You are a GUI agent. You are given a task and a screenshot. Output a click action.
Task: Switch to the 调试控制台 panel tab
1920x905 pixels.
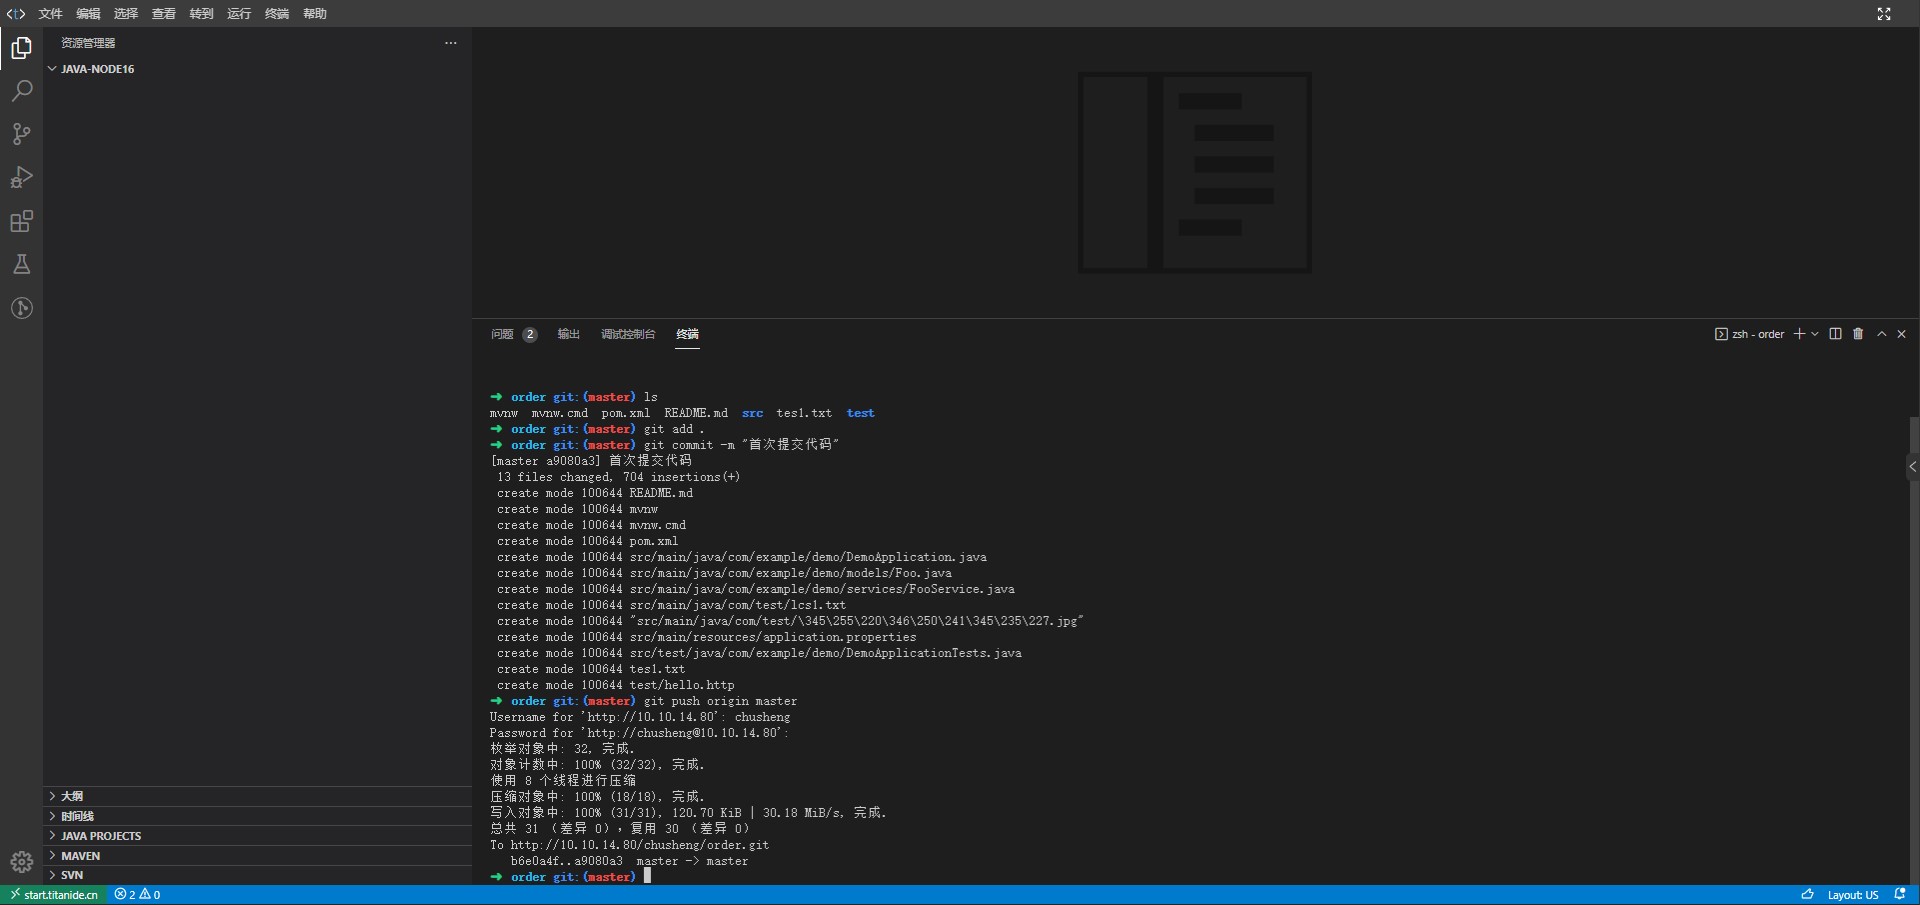(628, 334)
